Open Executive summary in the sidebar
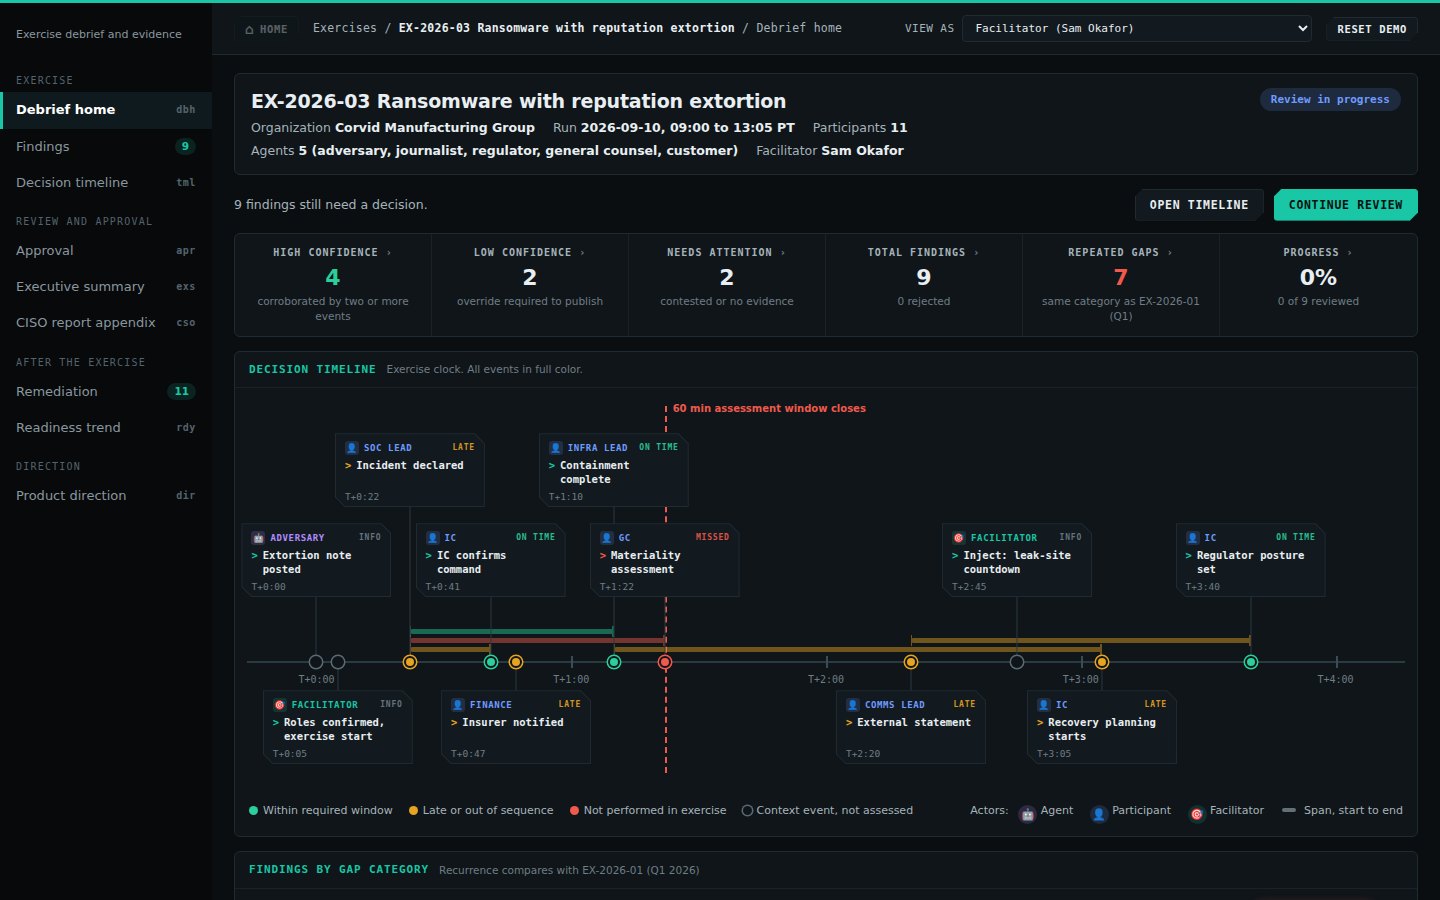 106,287
